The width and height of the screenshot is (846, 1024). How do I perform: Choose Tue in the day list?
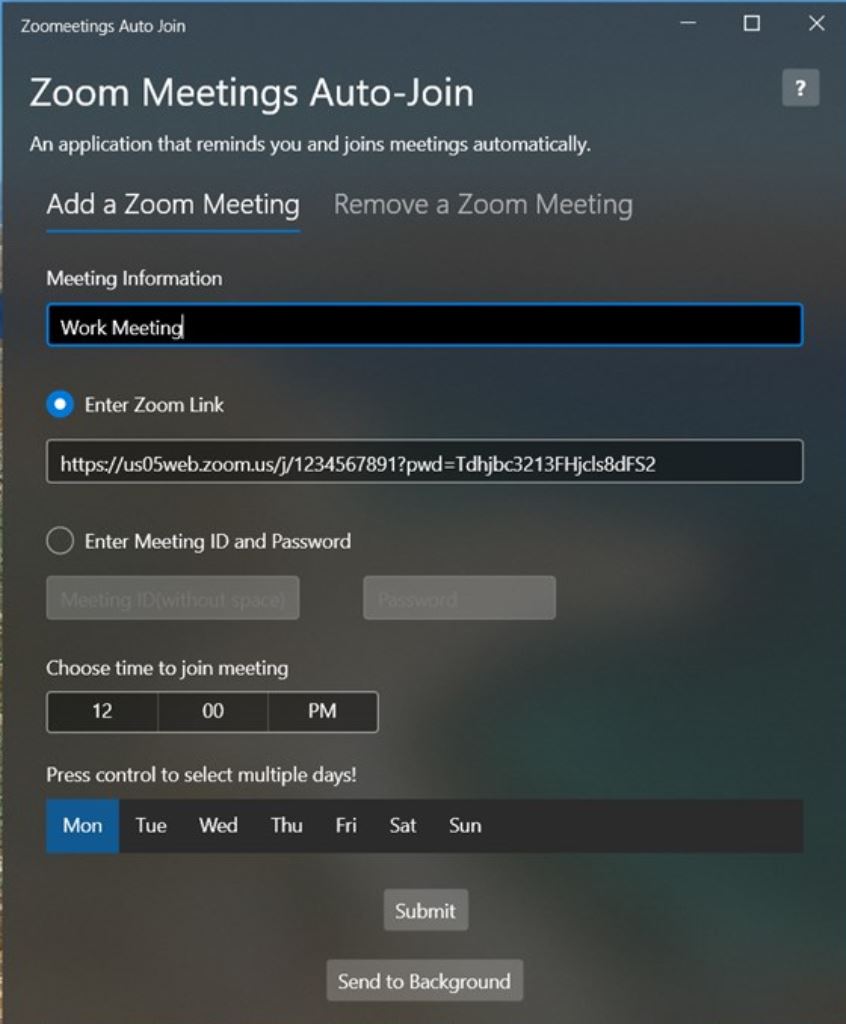pyautogui.click(x=151, y=825)
